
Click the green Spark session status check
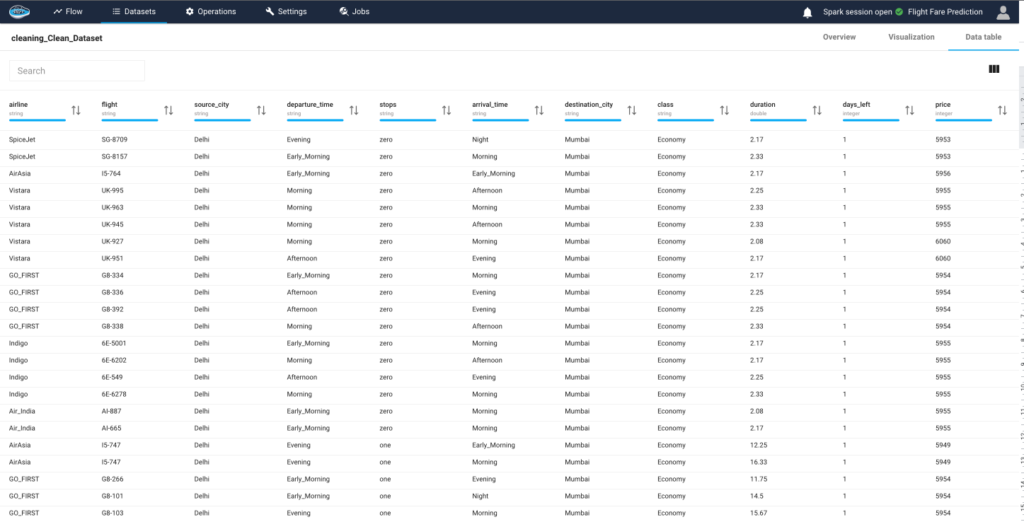(899, 12)
